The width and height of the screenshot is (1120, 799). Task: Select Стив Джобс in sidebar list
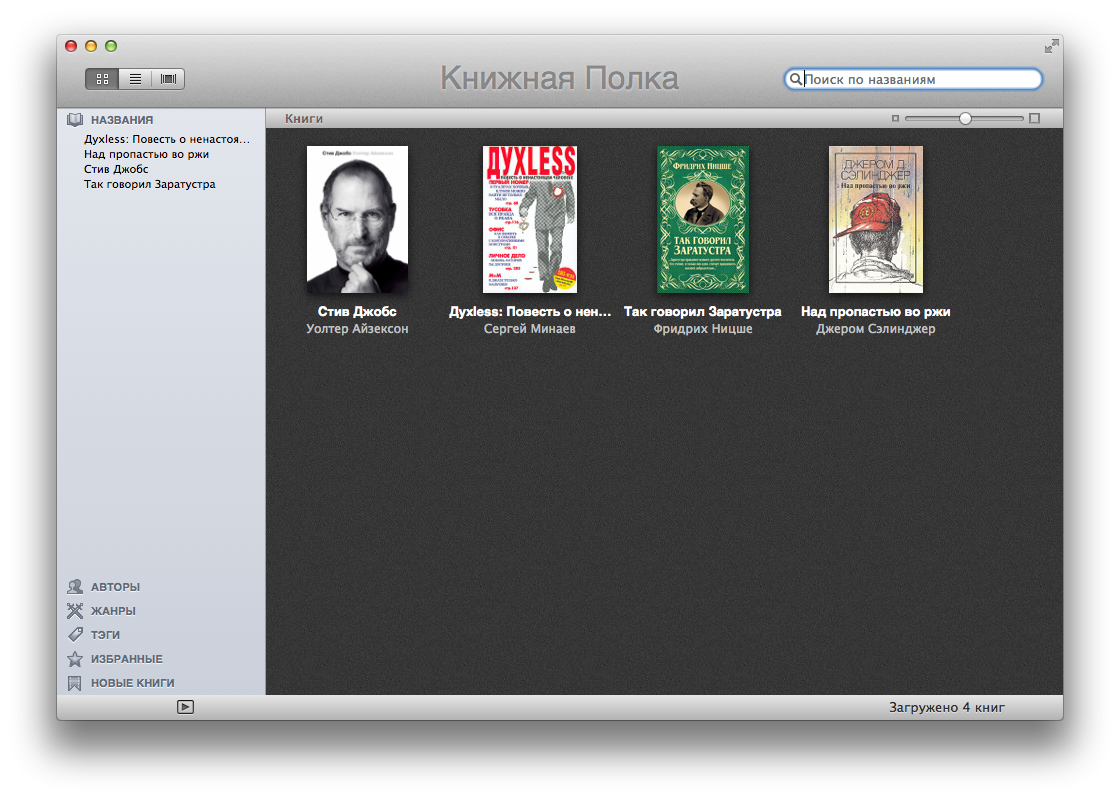pyautogui.click(x=116, y=169)
